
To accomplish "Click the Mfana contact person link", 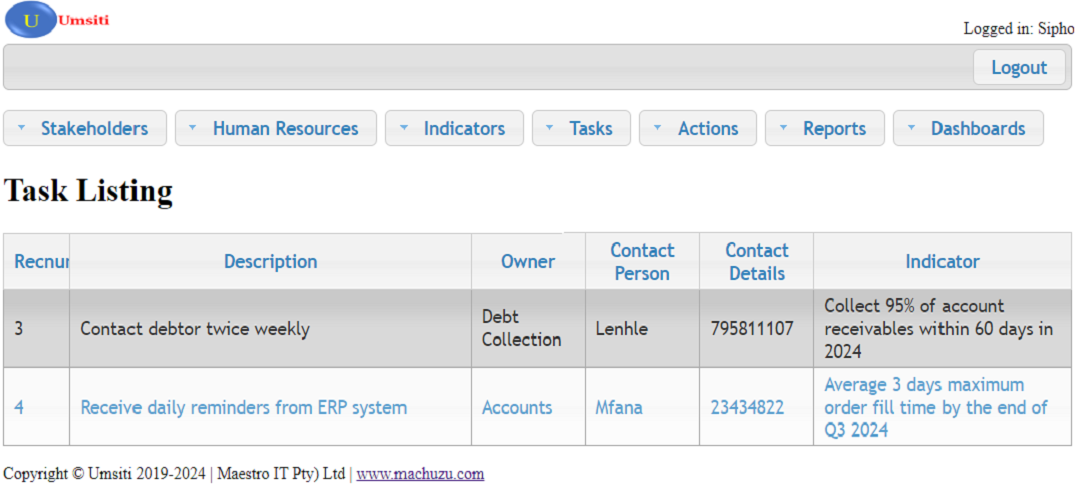I will [x=619, y=408].
